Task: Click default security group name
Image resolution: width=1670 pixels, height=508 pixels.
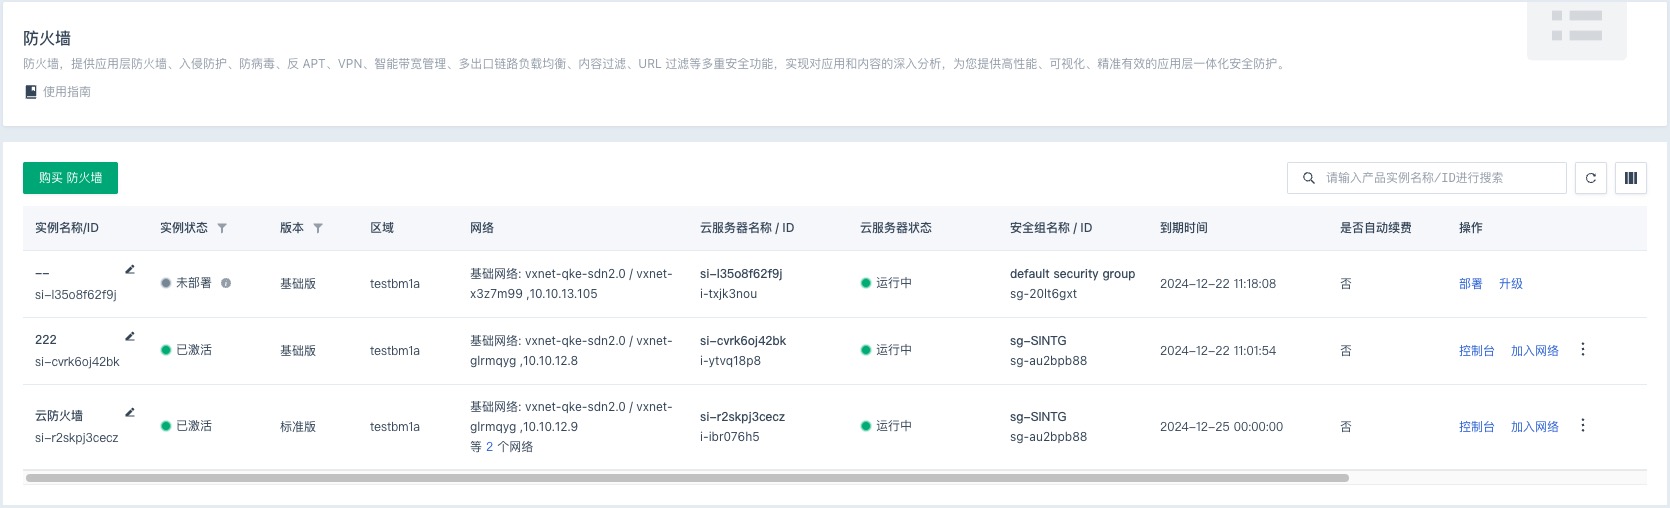Action: coord(1072,274)
